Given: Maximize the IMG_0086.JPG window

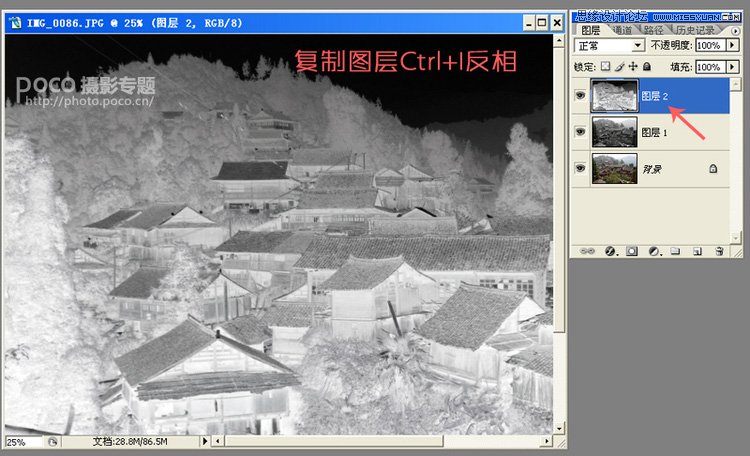Looking at the screenshot, I should pos(542,23).
